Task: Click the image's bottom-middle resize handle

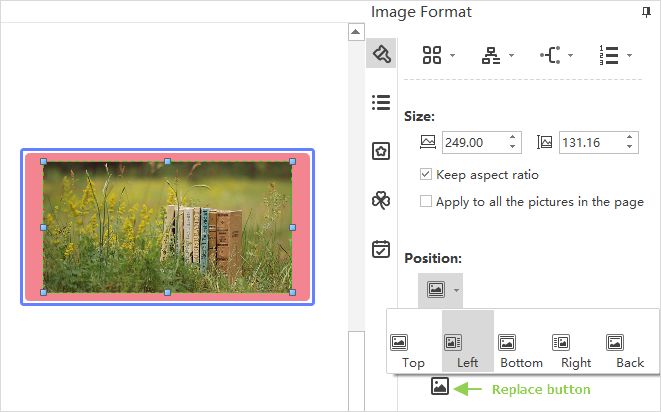Action: click(167, 292)
